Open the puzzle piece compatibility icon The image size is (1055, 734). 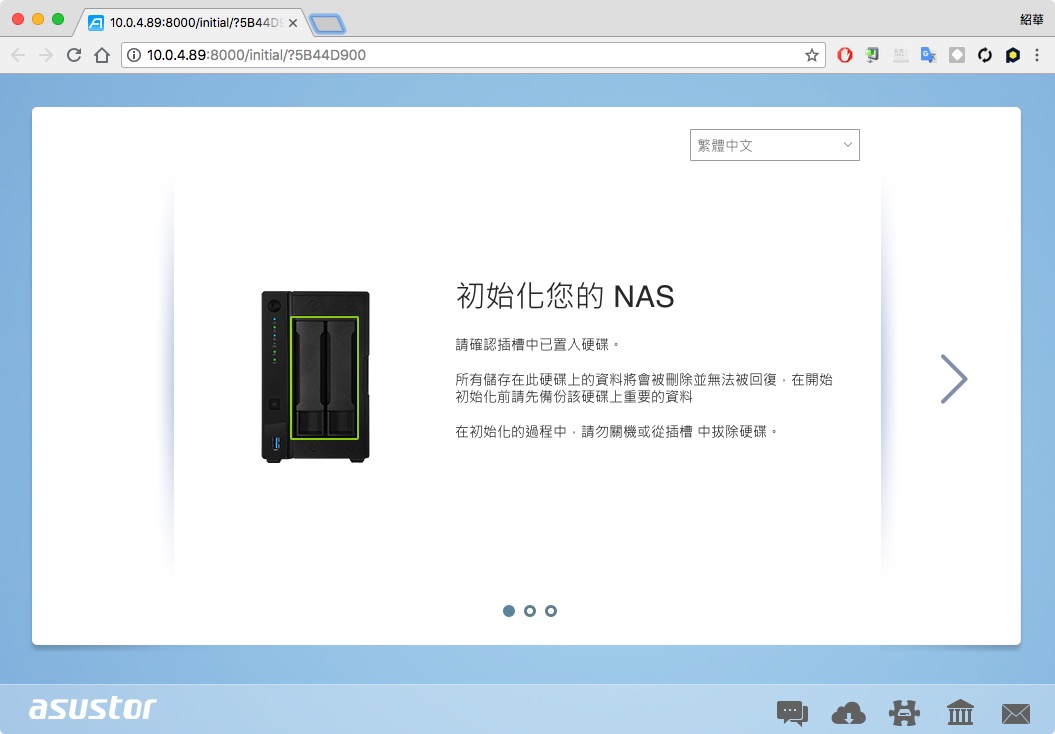pos(904,712)
